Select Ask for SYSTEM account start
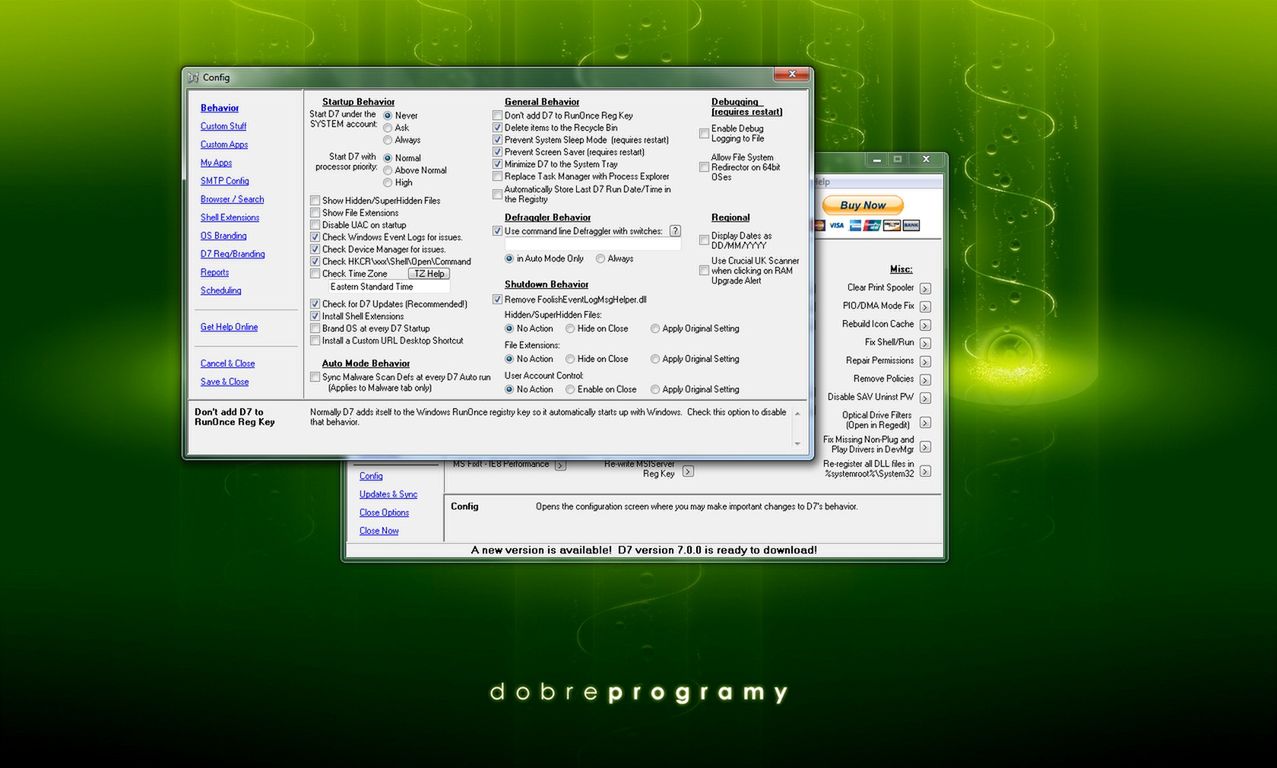The image size is (1277, 768). (388, 128)
